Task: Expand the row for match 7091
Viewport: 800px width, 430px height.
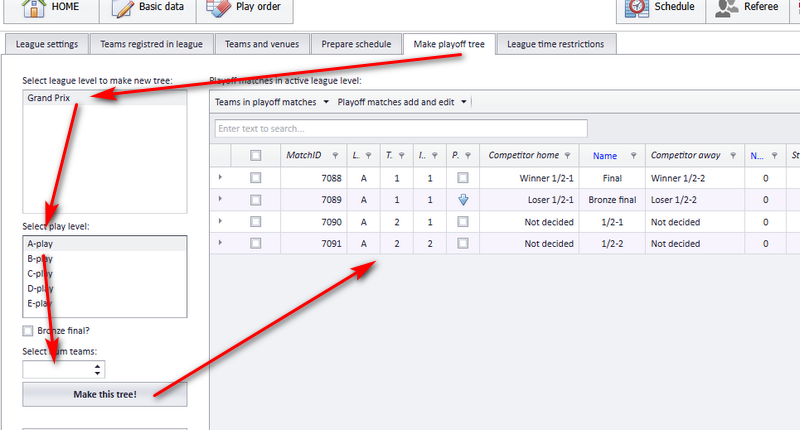Action: (220, 242)
